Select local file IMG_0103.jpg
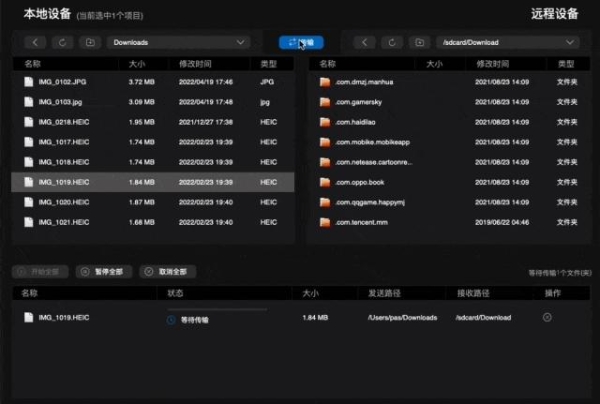 (x=153, y=102)
